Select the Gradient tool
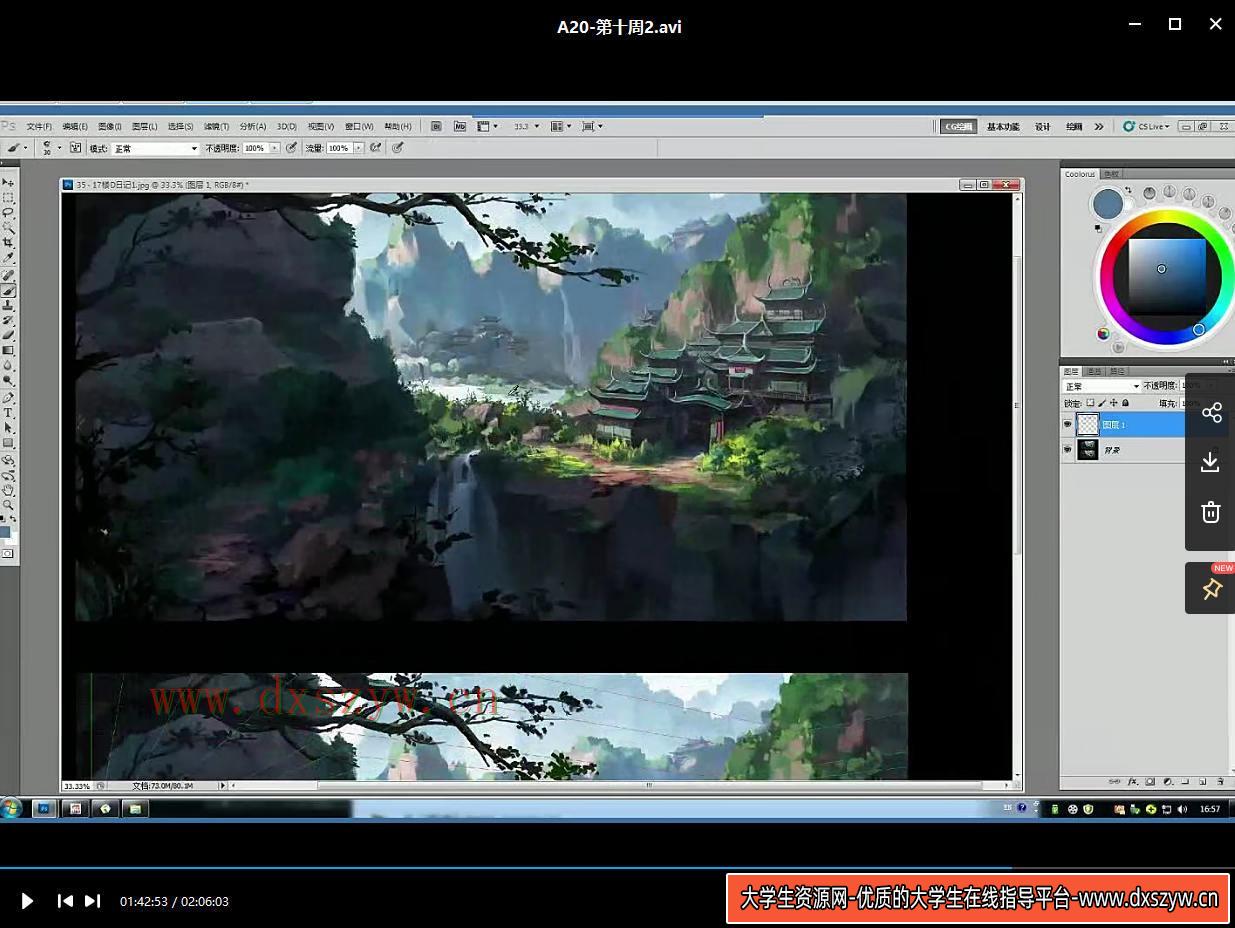This screenshot has width=1235, height=928. pyautogui.click(x=8, y=349)
